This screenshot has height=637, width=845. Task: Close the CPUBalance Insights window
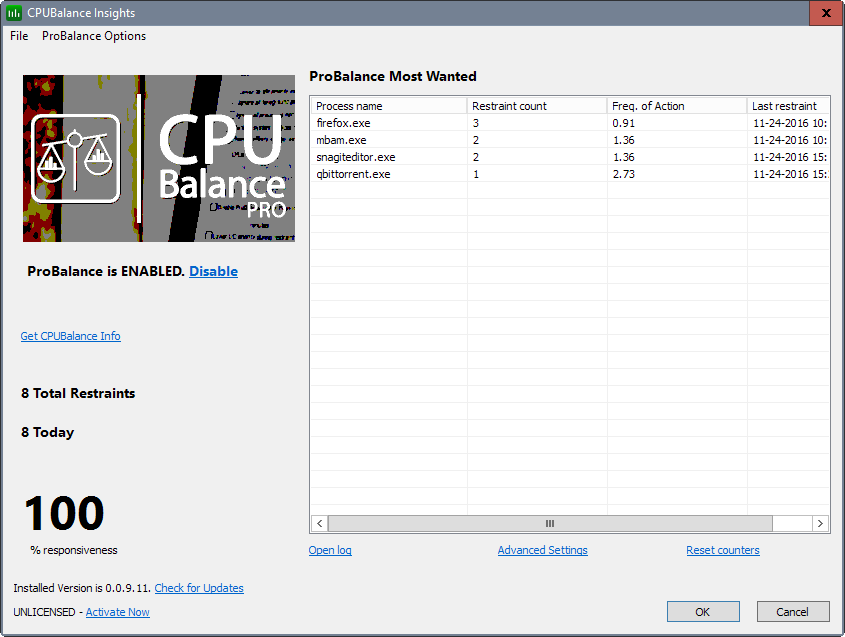(x=826, y=13)
